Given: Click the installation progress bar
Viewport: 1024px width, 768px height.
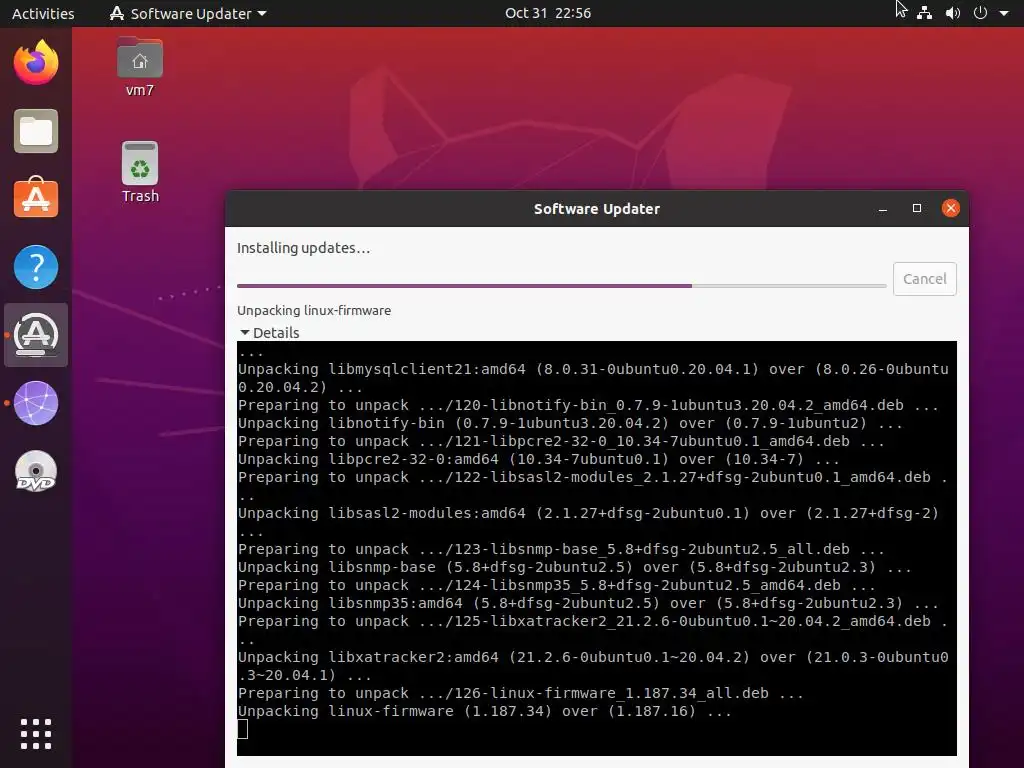Looking at the screenshot, I should (x=562, y=285).
